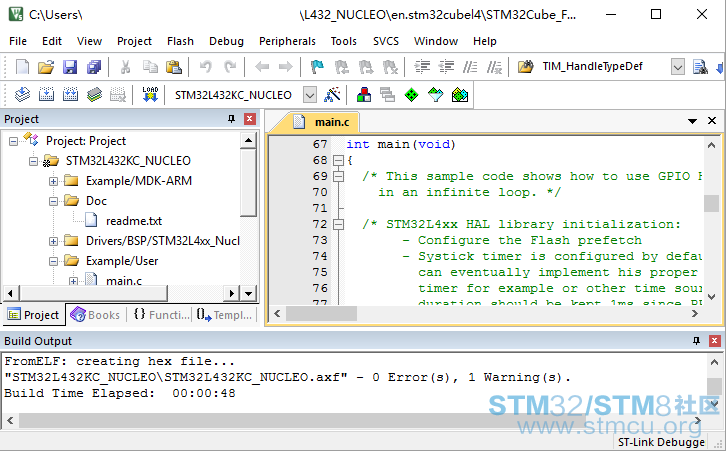Cut selection with the scissors icon
This screenshot has width=726, height=451.
coord(125,67)
